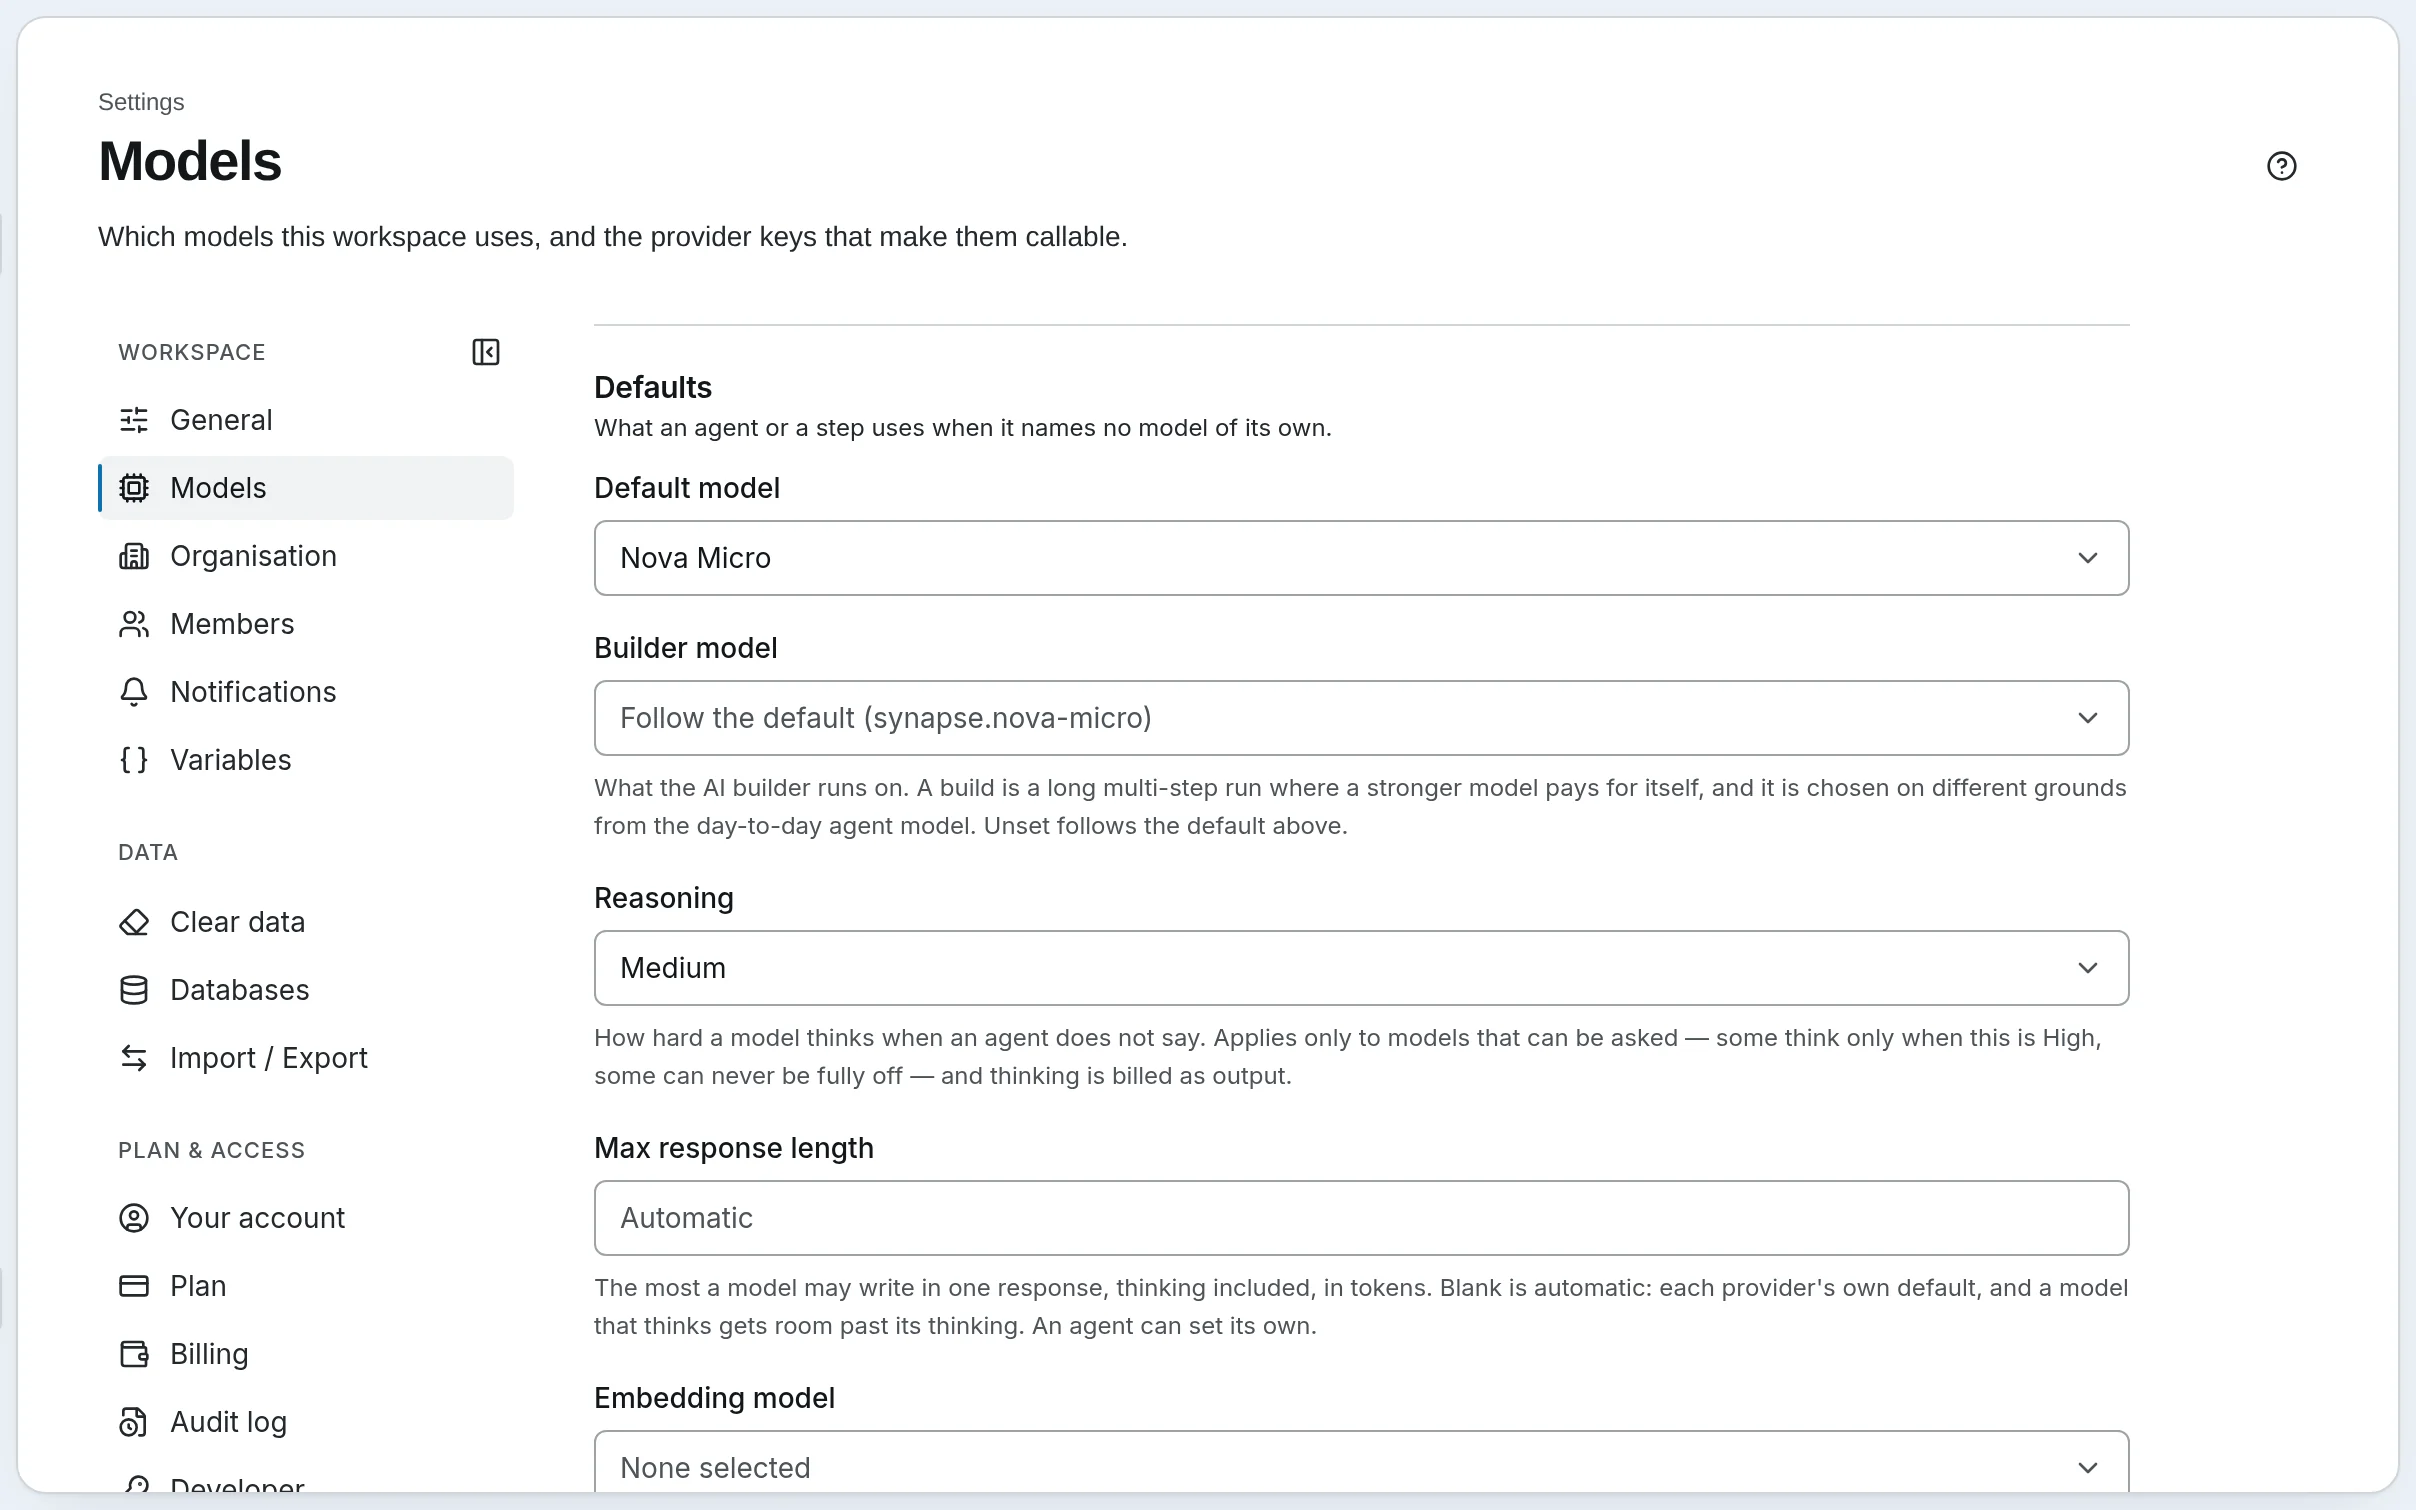Click the General sliders icon
This screenshot has width=2416, height=1510.
point(134,420)
